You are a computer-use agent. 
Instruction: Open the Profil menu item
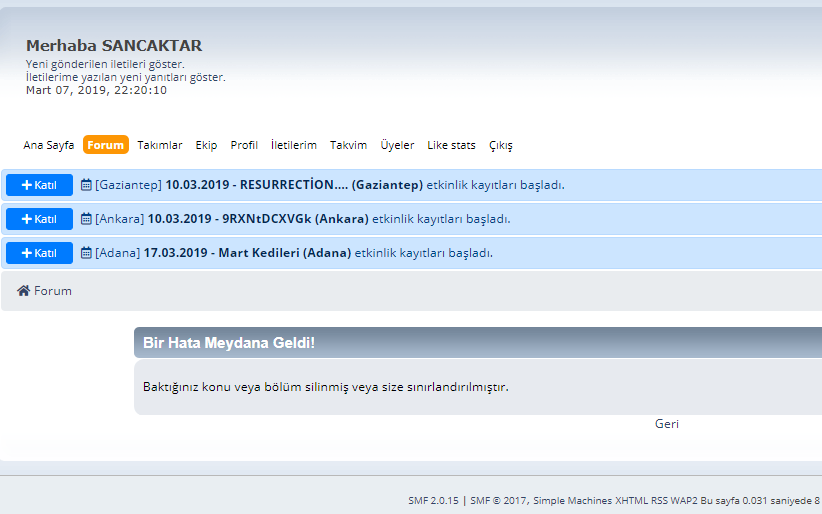pyautogui.click(x=244, y=145)
